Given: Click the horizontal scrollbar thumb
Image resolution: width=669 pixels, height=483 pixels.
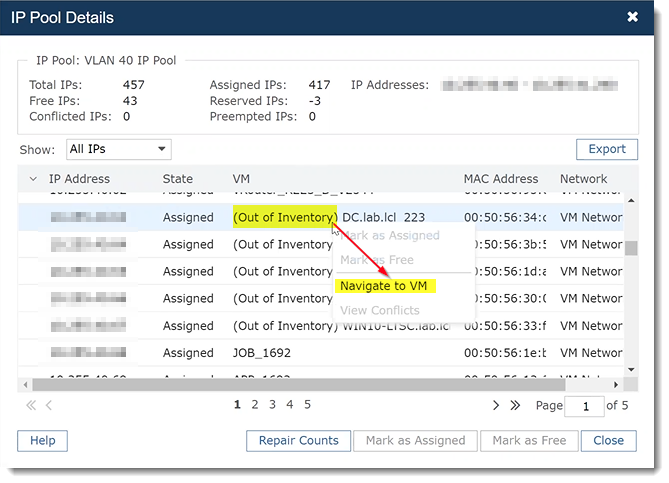Looking at the screenshot, I should click(299, 384).
